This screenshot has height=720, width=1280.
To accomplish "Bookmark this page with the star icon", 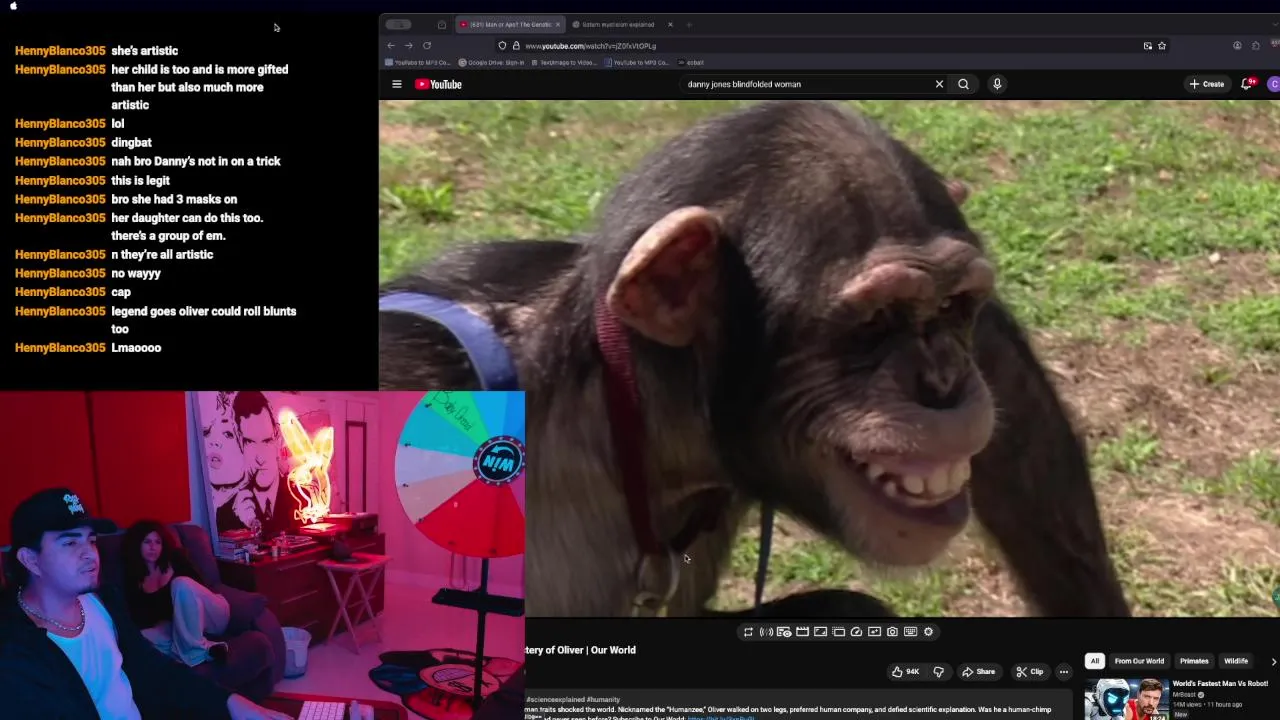I will coord(1162,45).
